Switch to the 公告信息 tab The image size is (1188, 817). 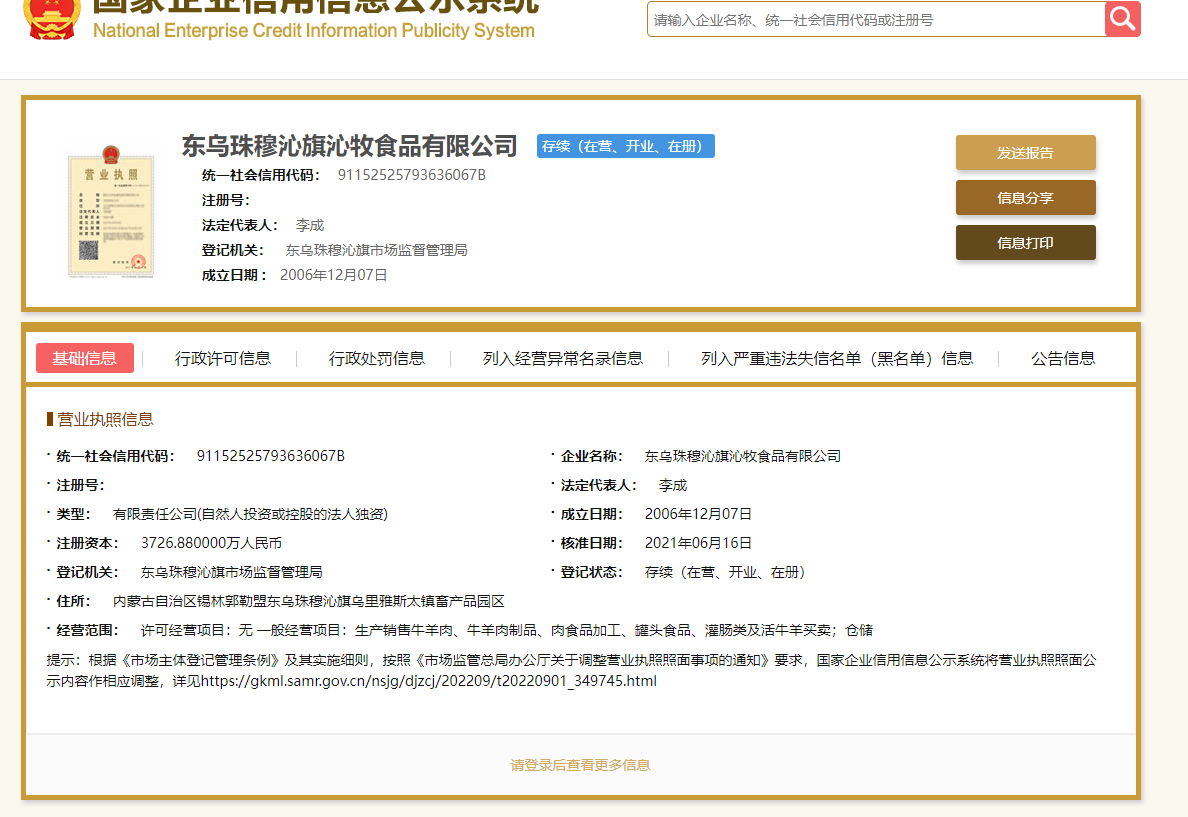coord(1063,358)
